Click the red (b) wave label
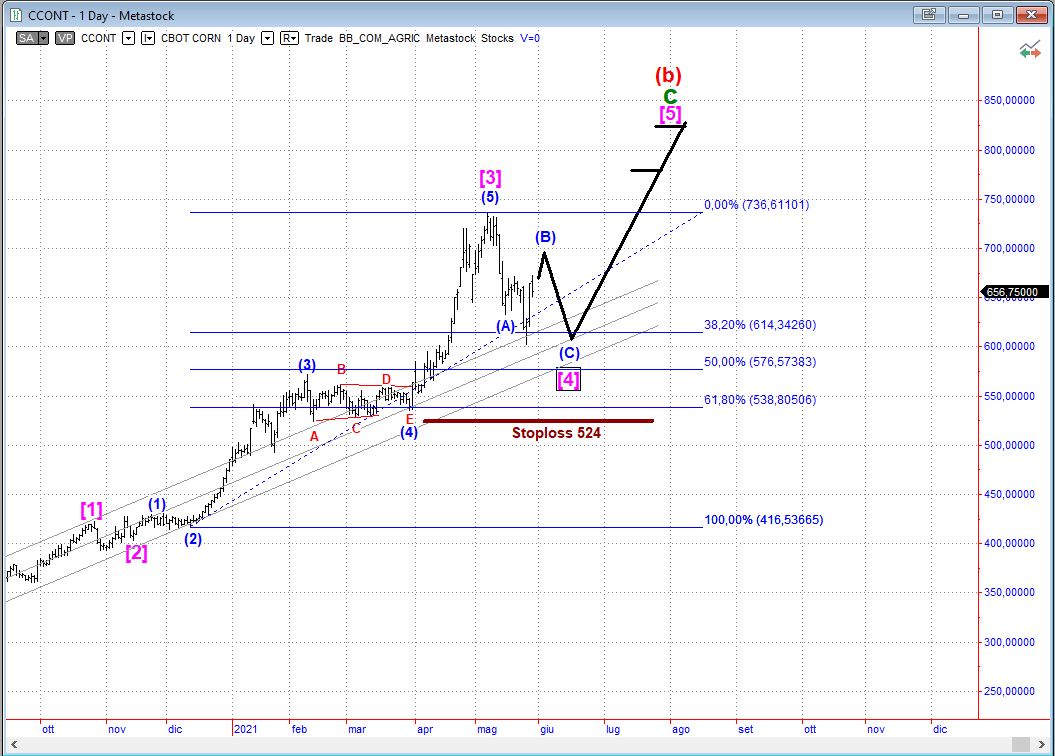The image size is (1055, 756). 668,75
